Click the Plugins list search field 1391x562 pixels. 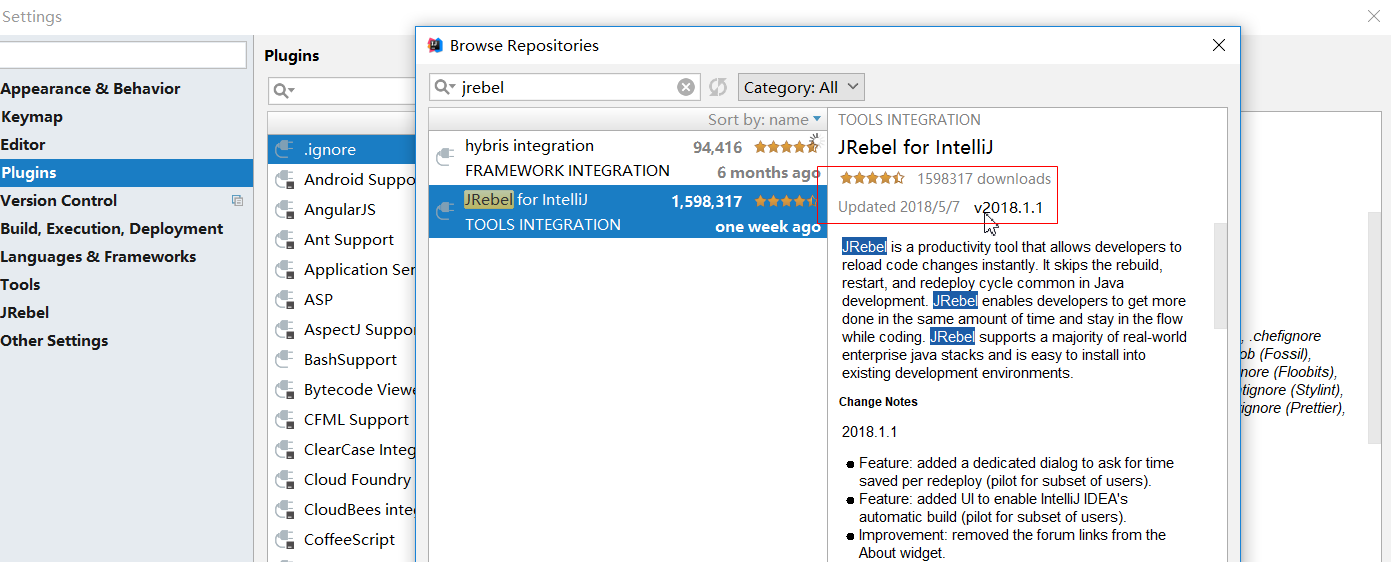[x=342, y=91]
